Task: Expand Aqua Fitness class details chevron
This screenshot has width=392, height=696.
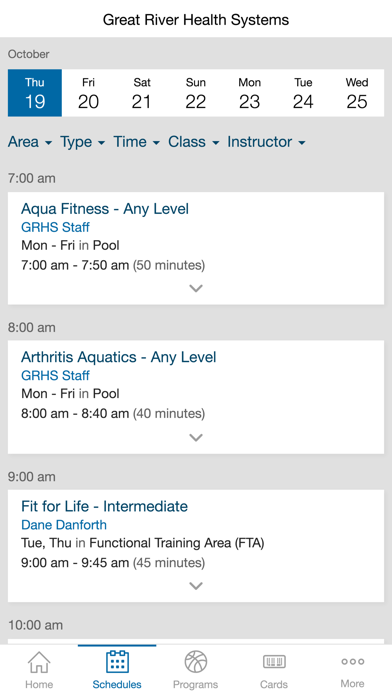Action: pos(196,289)
